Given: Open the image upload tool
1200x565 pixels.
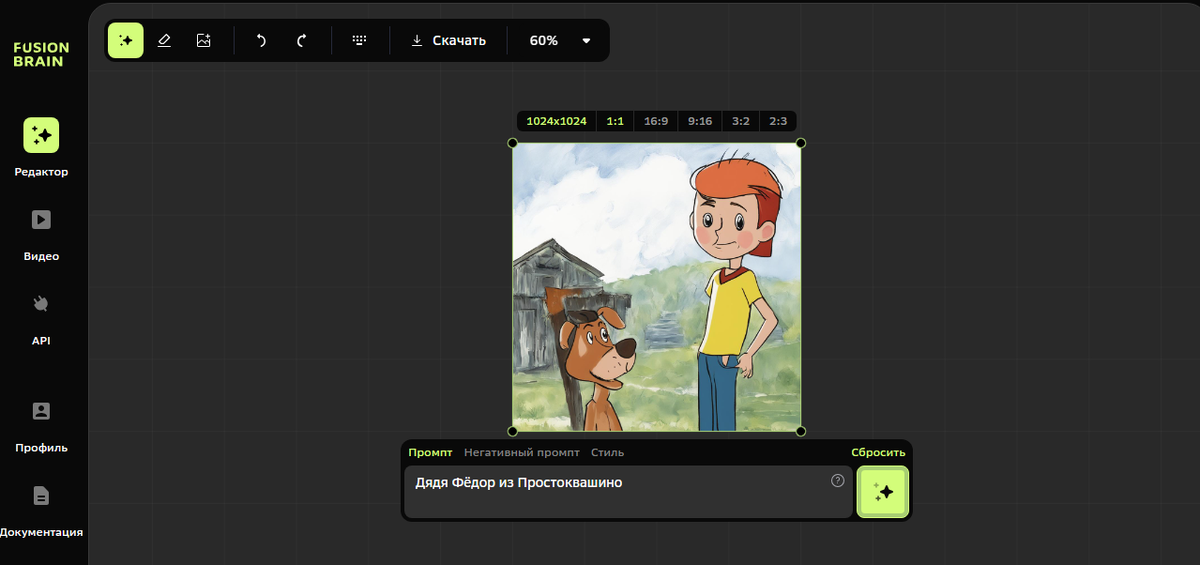Looking at the screenshot, I should [x=204, y=41].
